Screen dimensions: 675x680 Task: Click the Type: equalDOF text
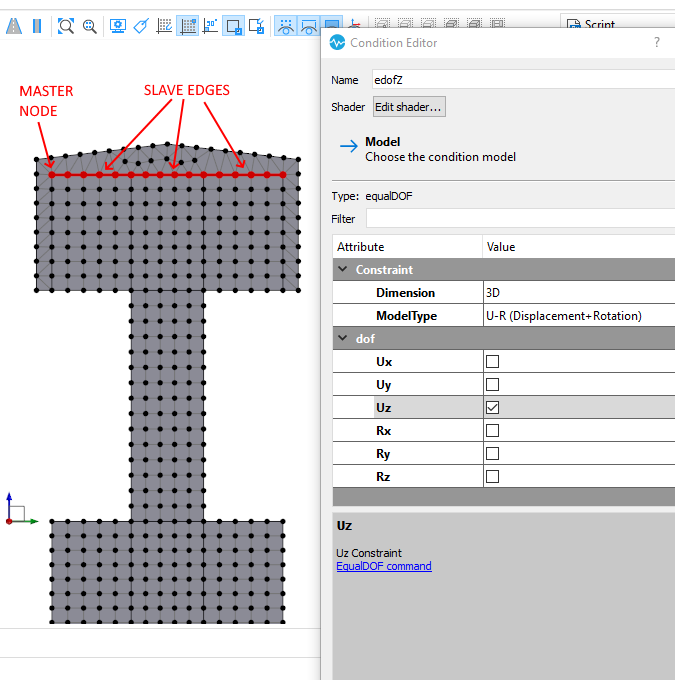pyautogui.click(x=372, y=196)
